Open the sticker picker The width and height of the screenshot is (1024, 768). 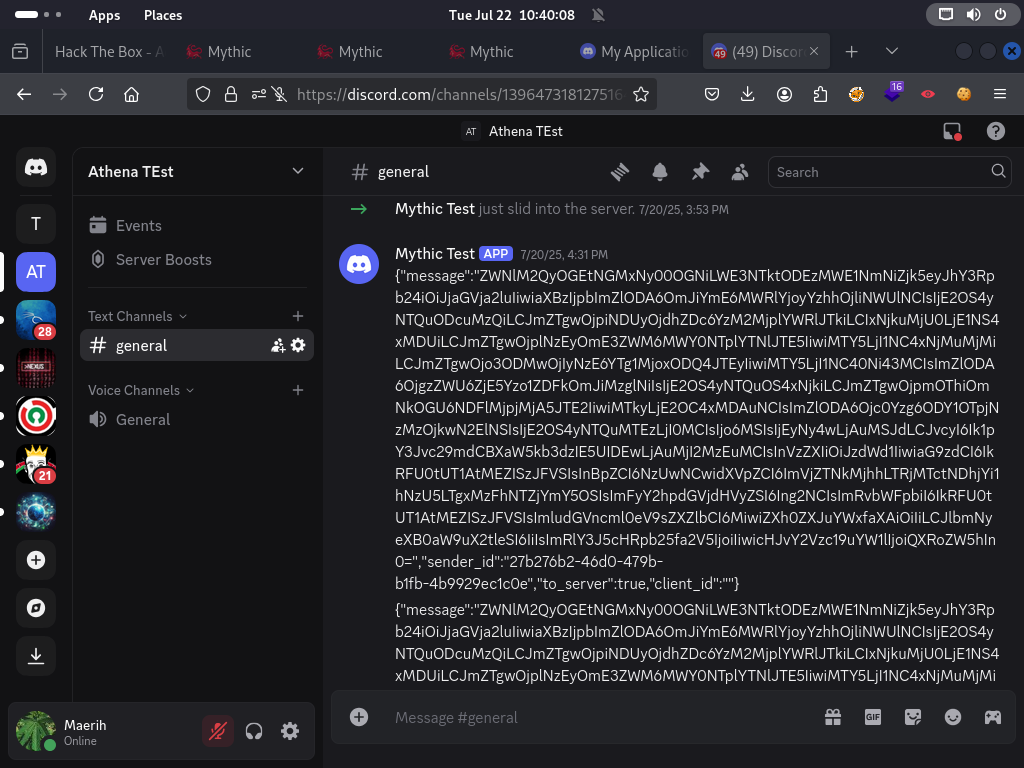[x=912, y=717]
